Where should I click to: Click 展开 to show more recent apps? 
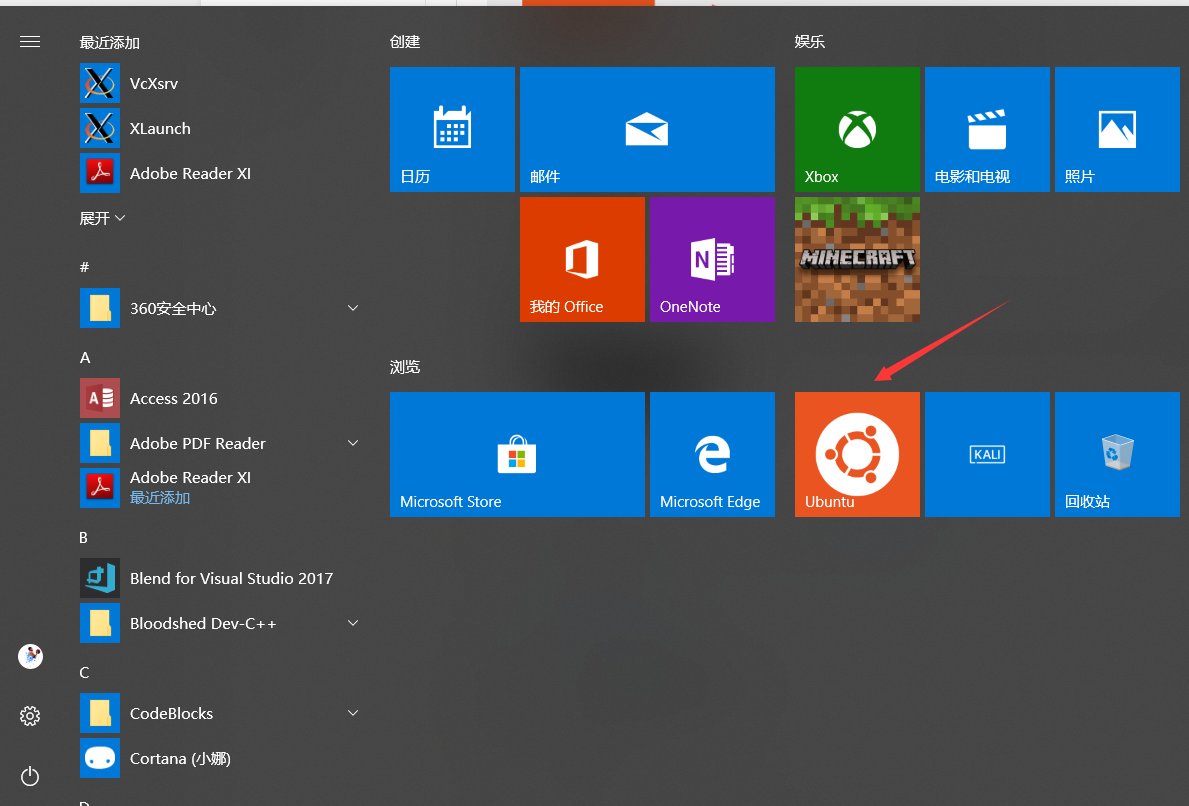(102, 218)
